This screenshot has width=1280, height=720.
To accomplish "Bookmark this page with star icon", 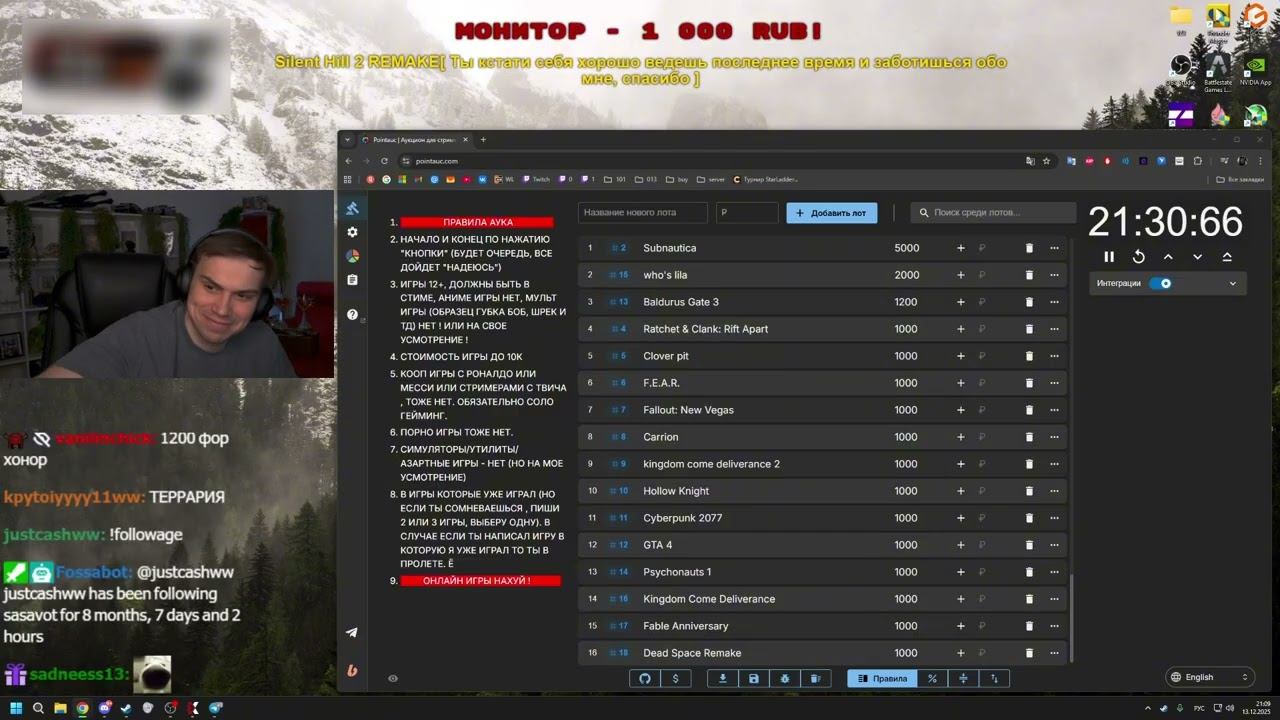I will click(1046, 161).
